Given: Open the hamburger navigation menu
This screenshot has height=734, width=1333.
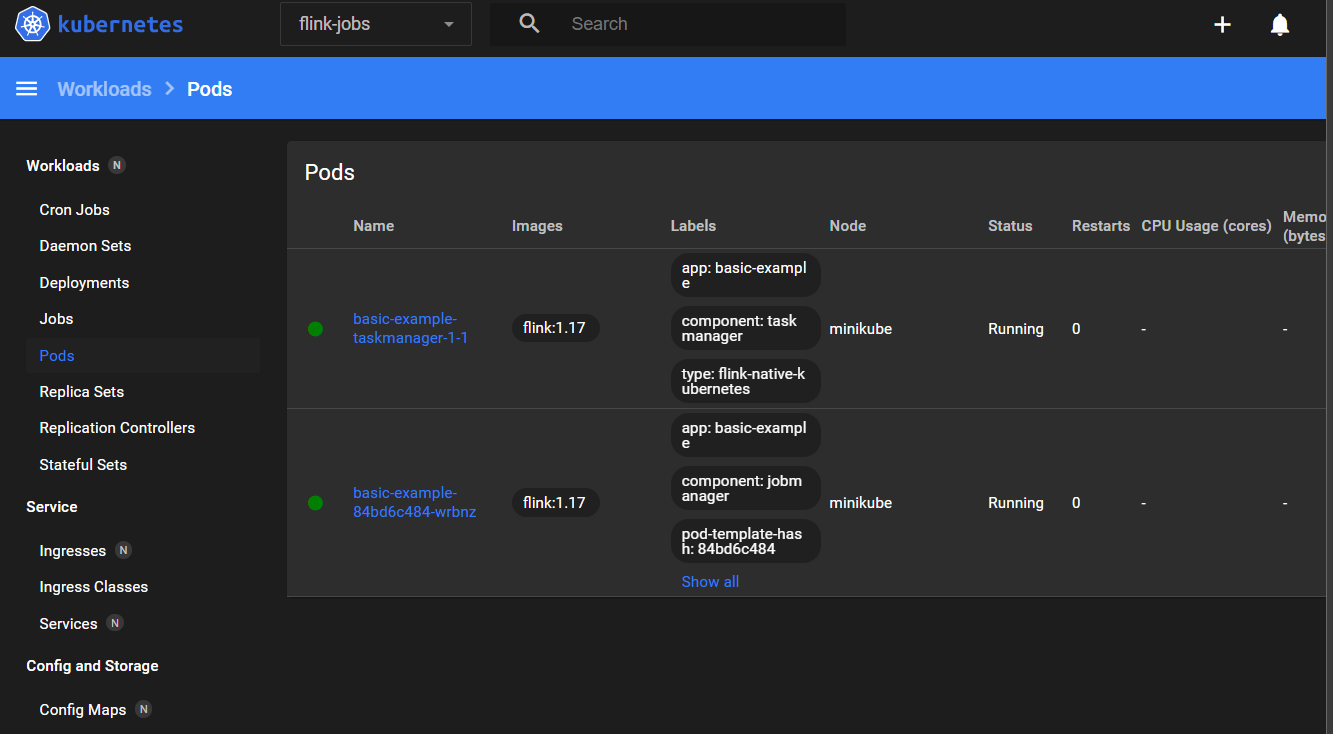Looking at the screenshot, I should point(27,89).
